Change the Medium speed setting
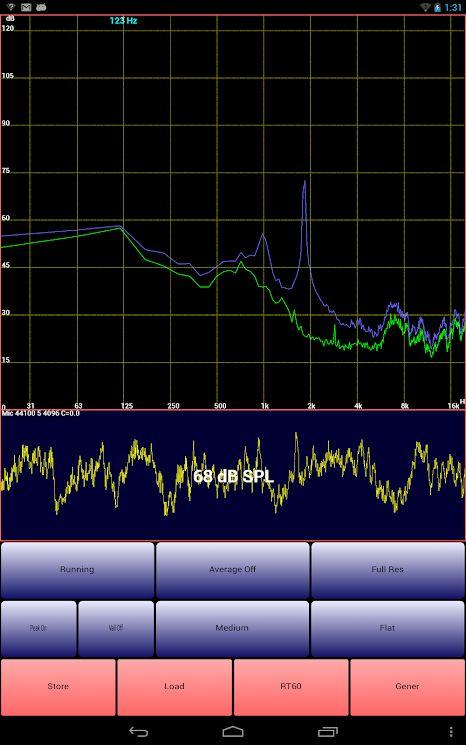 [x=232, y=629]
